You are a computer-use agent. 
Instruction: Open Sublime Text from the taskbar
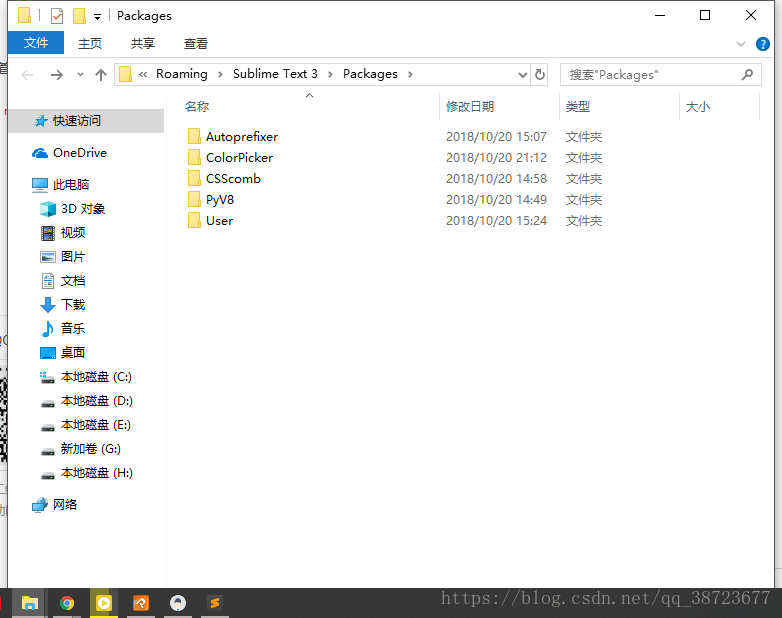[214, 603]
